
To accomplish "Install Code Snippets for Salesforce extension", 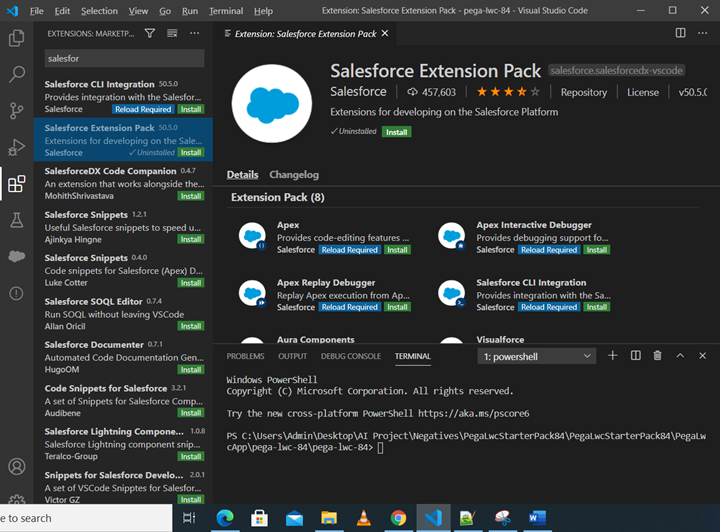I will coord(191,413).
